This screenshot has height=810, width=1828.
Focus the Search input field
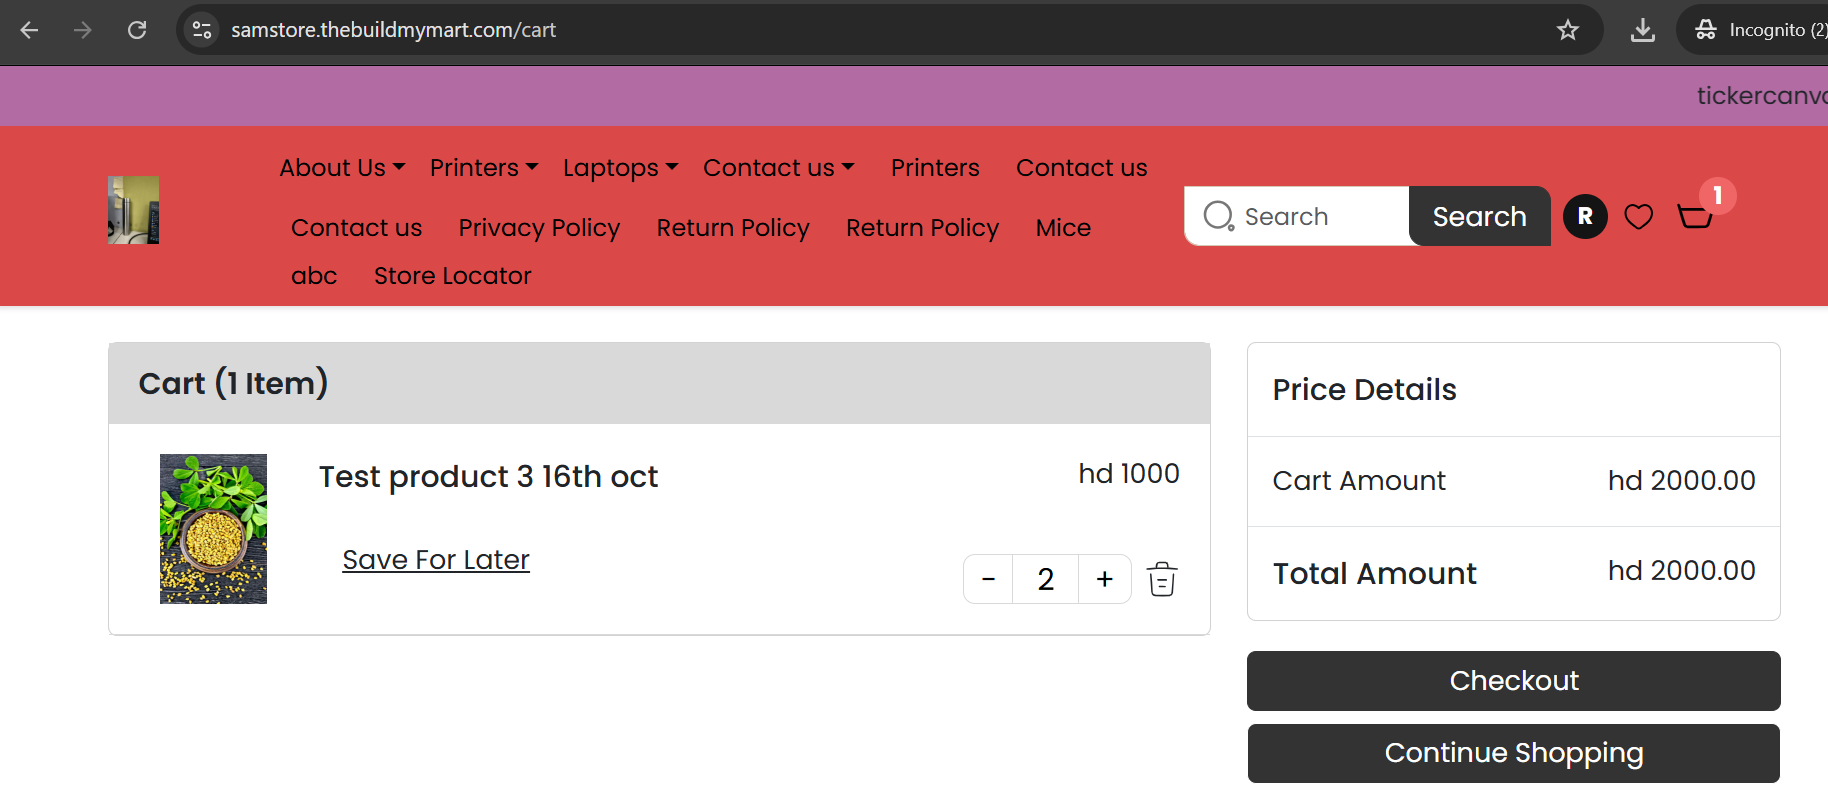coord(1297,216)
